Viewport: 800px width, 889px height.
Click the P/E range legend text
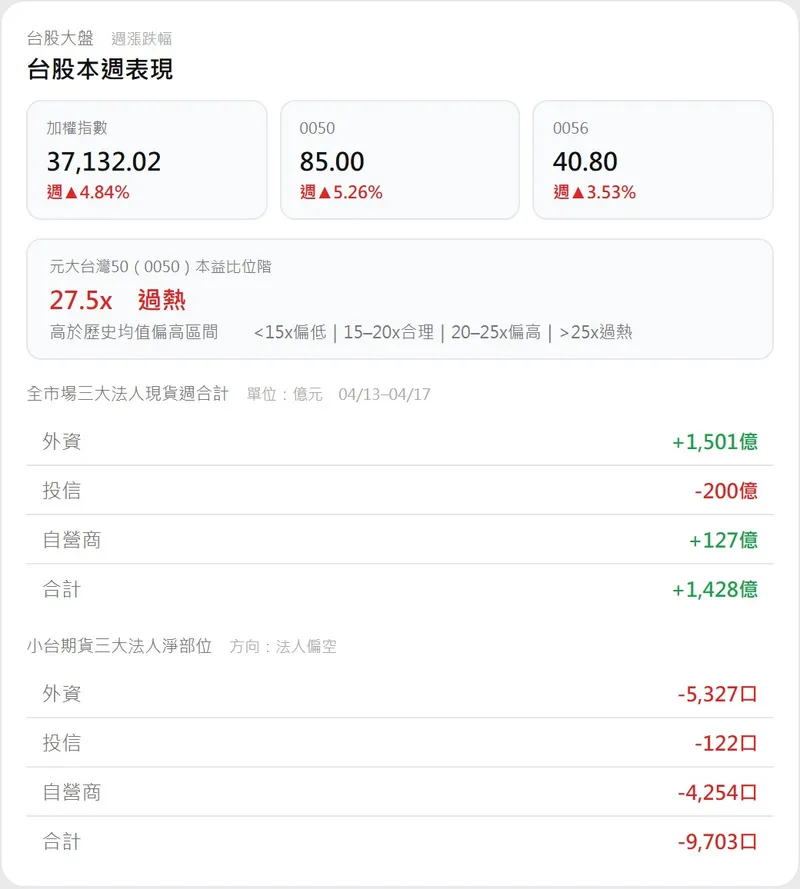443,333
